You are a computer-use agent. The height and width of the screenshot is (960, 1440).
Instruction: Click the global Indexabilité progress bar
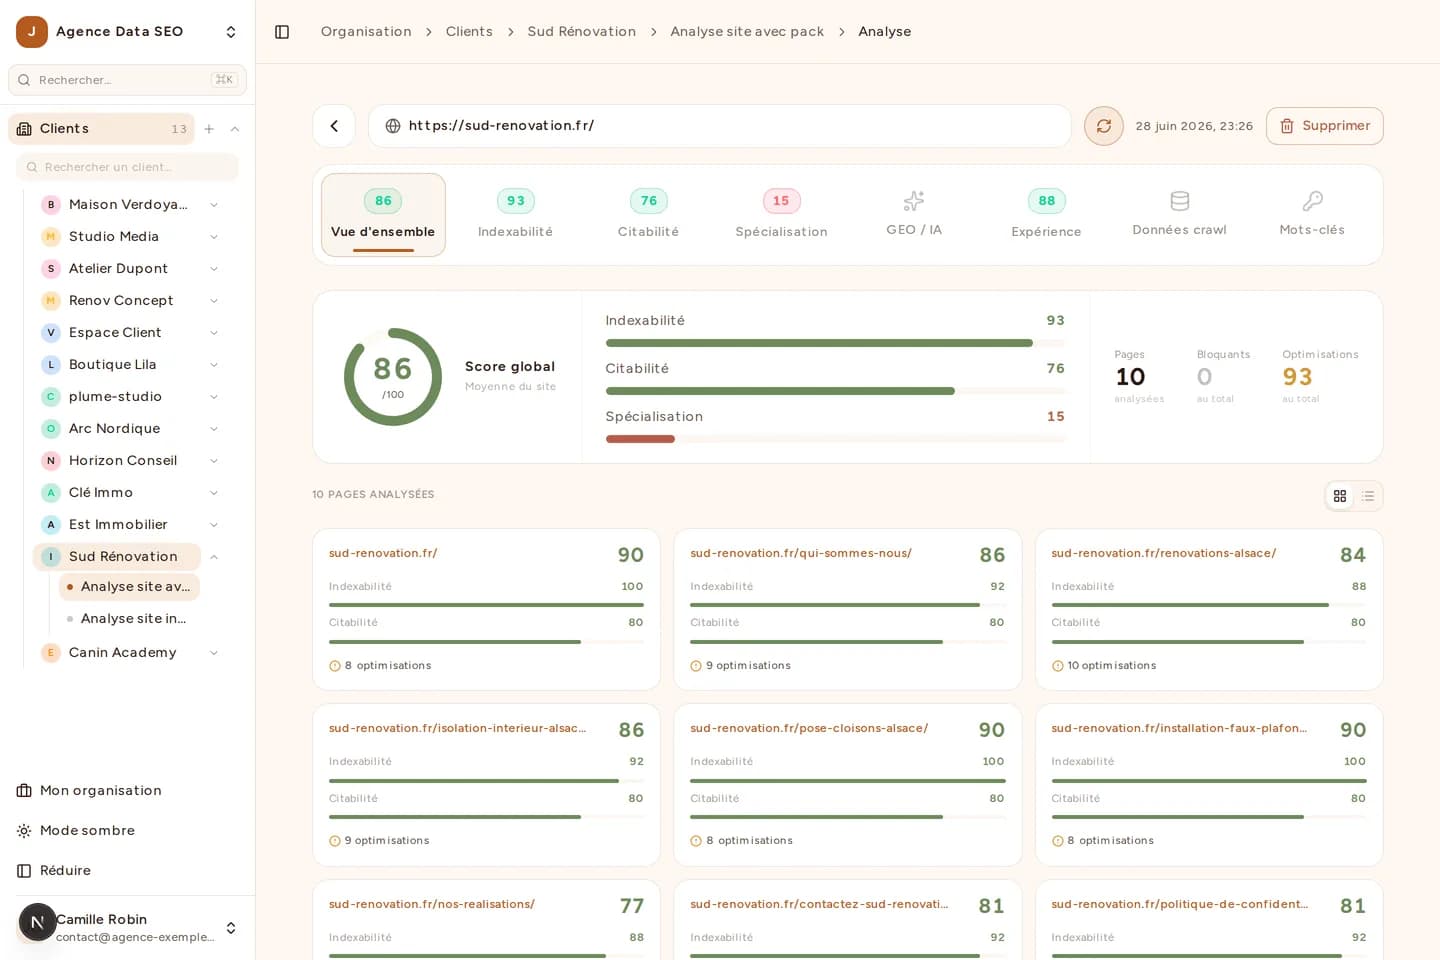836,343
